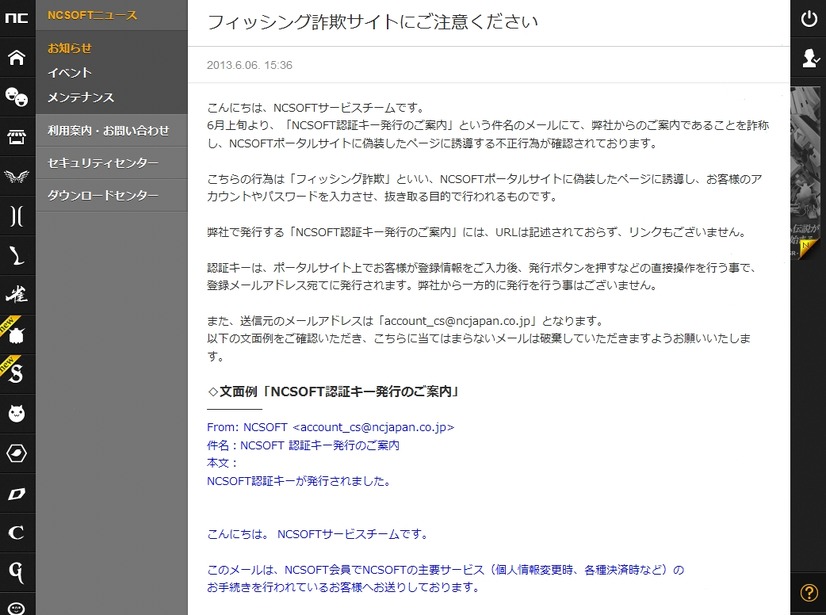Image resolution: width=826 pixels, height=615 pixels.
Task: Select the cat face game icon
Action: 17,414
